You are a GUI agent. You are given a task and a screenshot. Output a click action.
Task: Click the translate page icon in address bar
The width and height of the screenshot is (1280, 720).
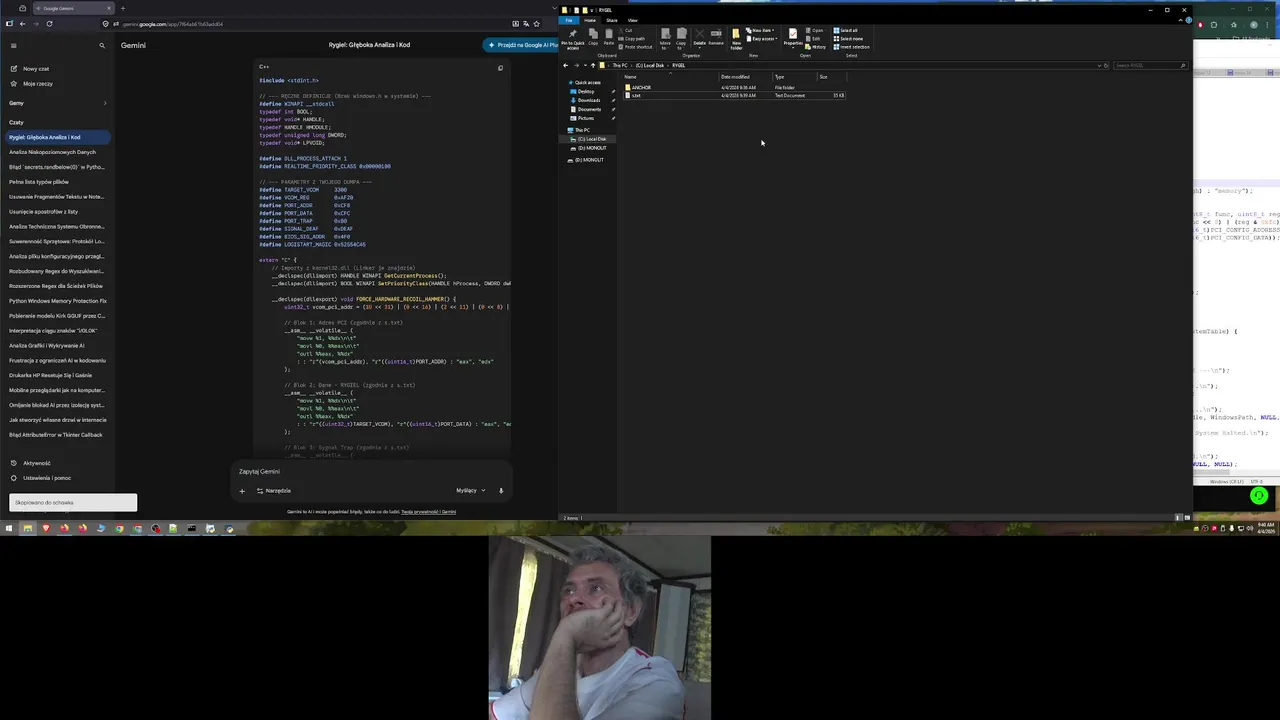tap(526, 23)
